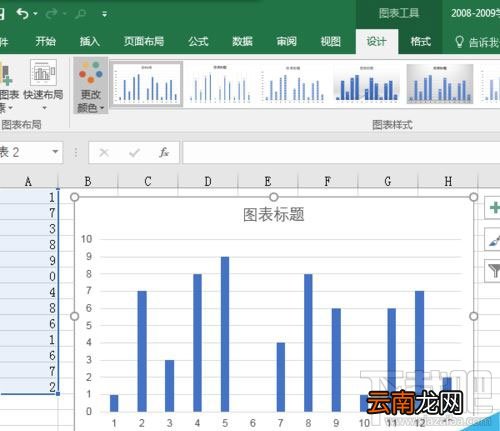Click the Chart Elements plus button
The height and width of the screenshot is (431, 500).
click(x=493, y=208)
